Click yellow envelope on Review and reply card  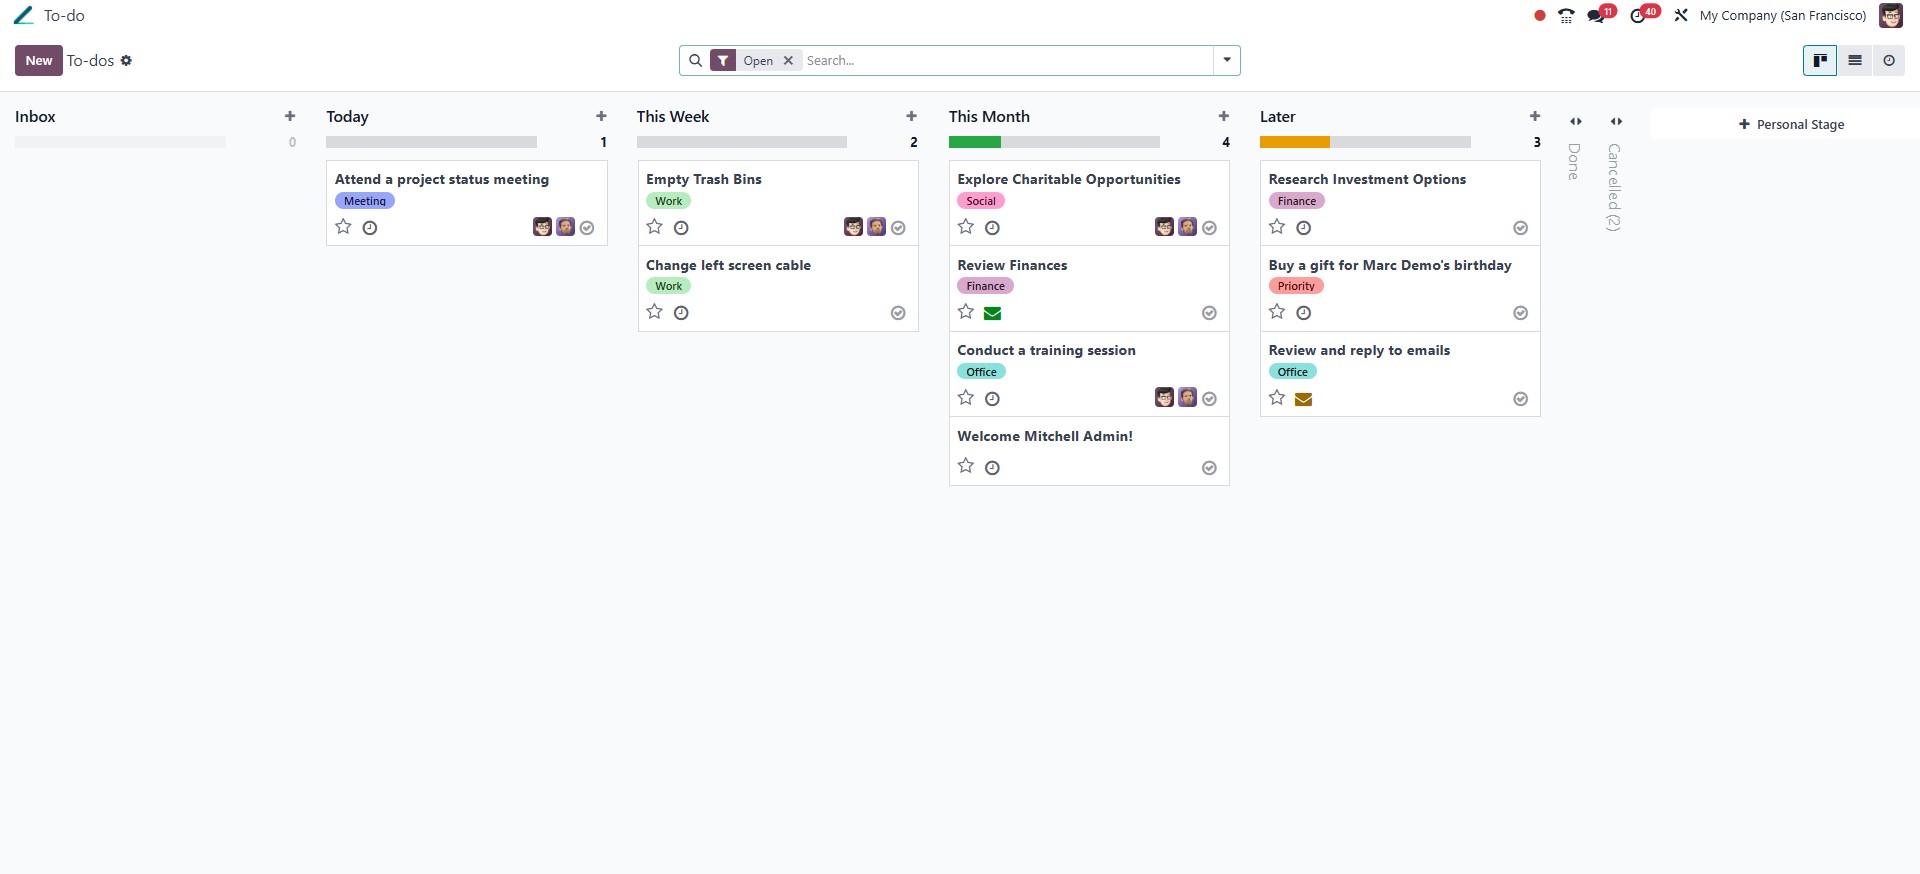pos(1303,400)
